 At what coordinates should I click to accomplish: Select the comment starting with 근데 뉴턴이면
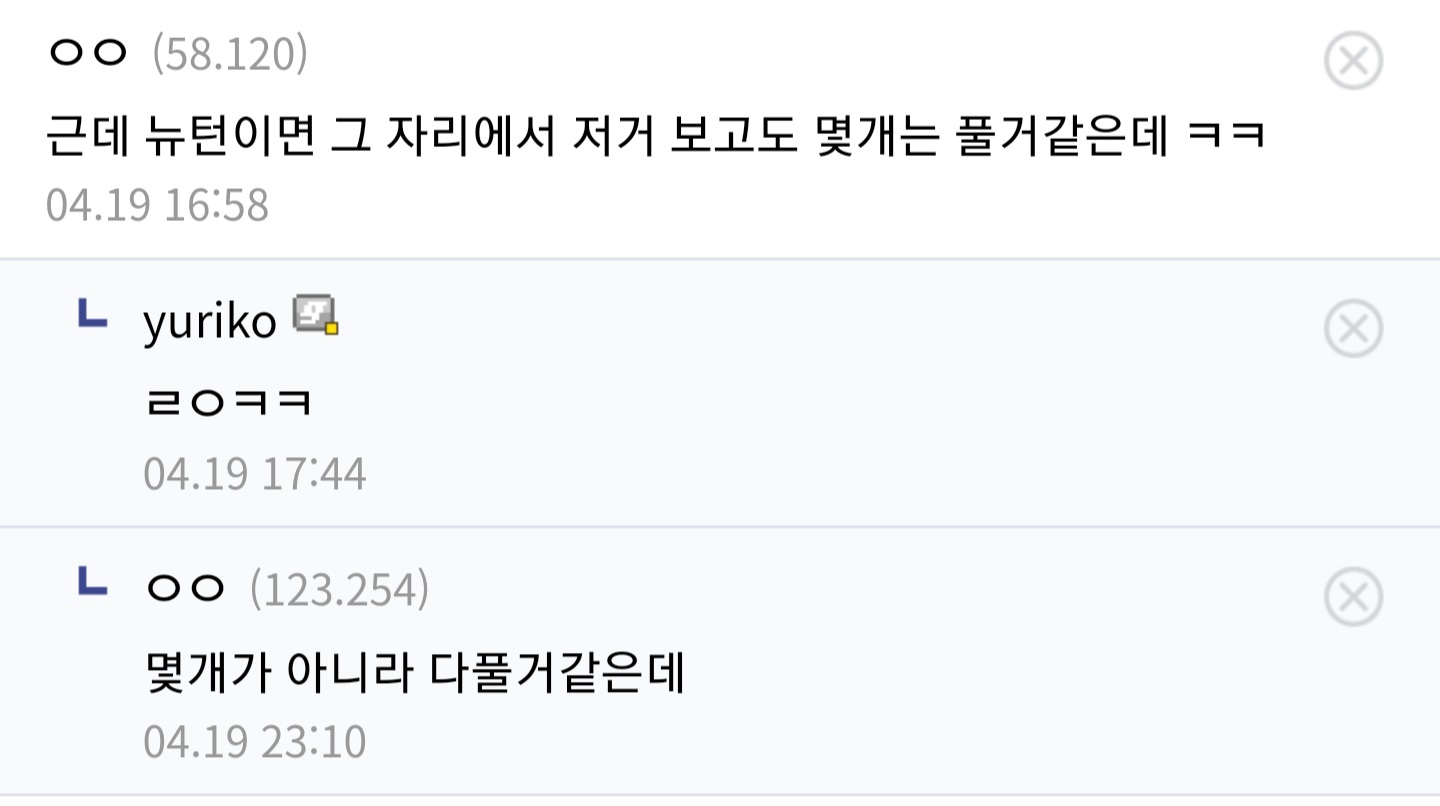click(656, 135)
